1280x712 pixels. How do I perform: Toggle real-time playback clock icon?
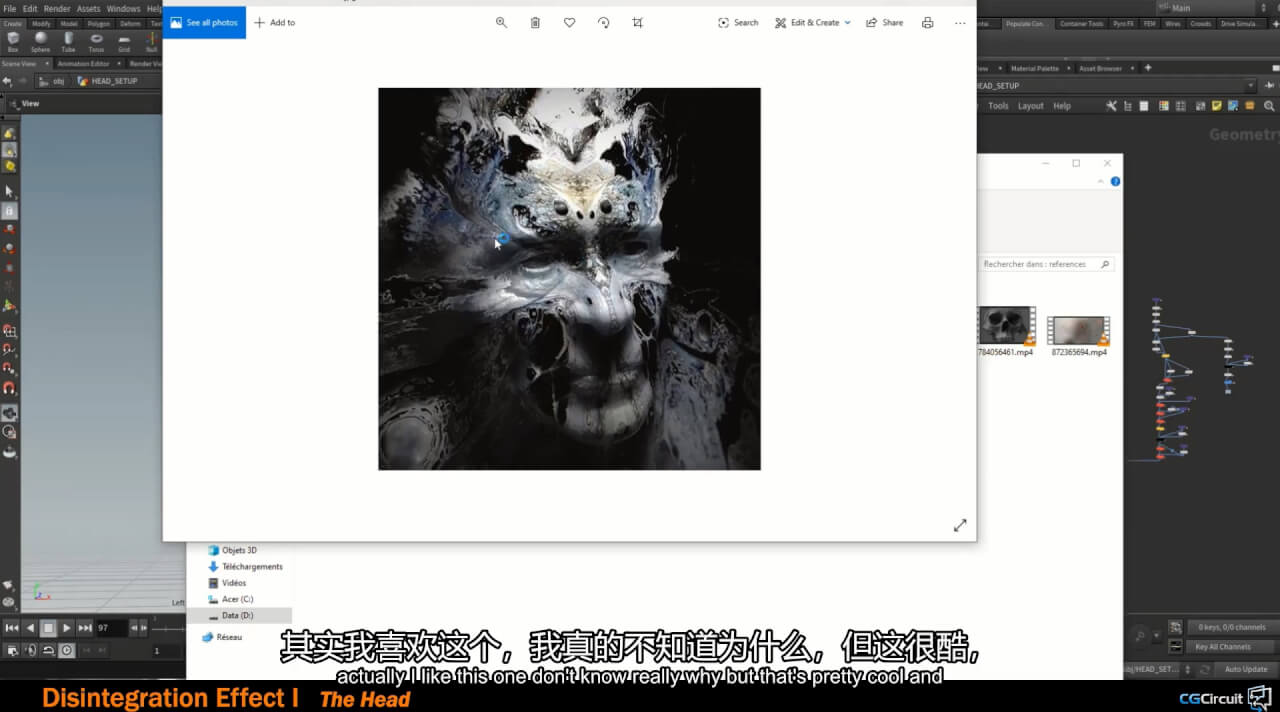(66, 650)
